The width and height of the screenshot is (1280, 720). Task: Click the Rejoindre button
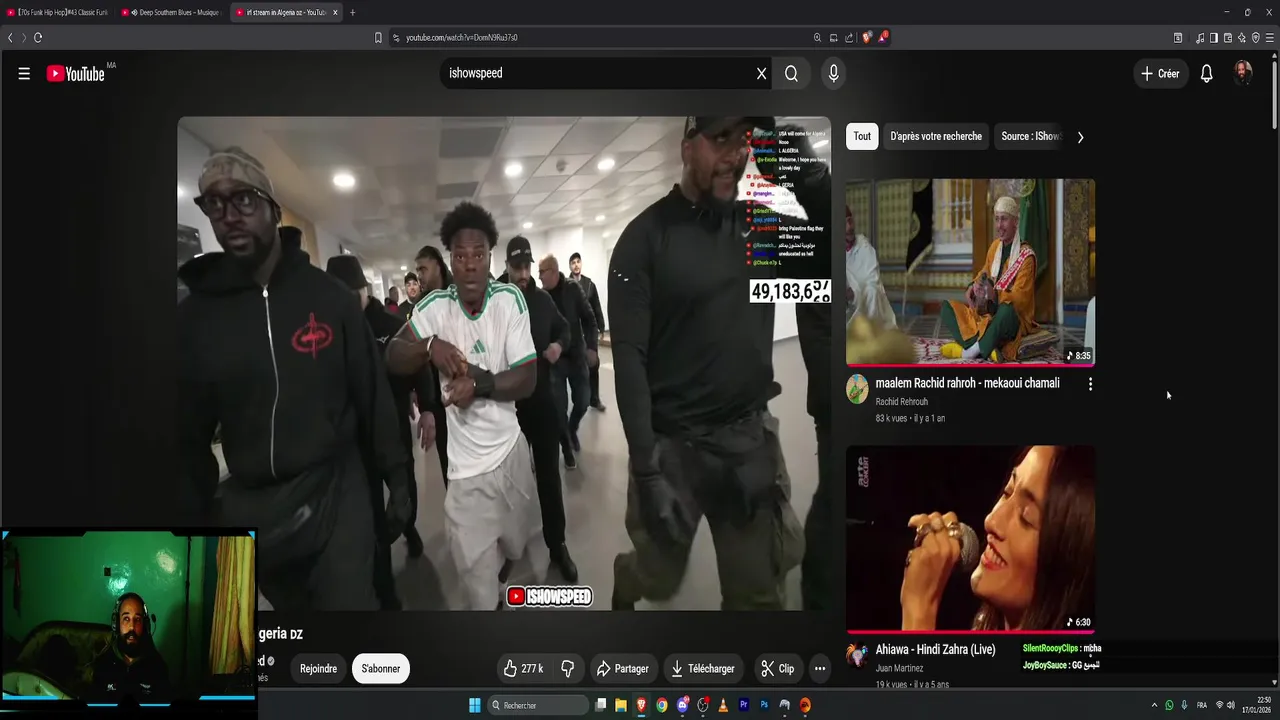click(x=318, y=668)
